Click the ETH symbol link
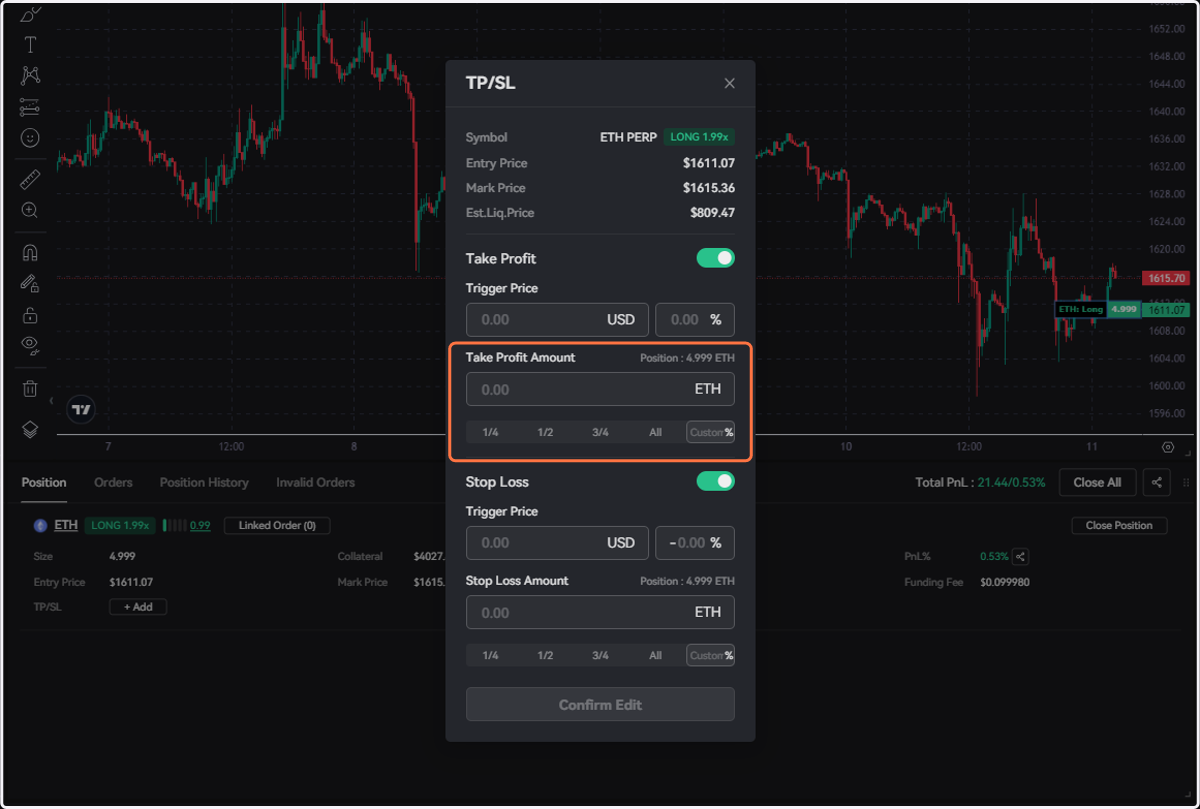 pos(66,525)
